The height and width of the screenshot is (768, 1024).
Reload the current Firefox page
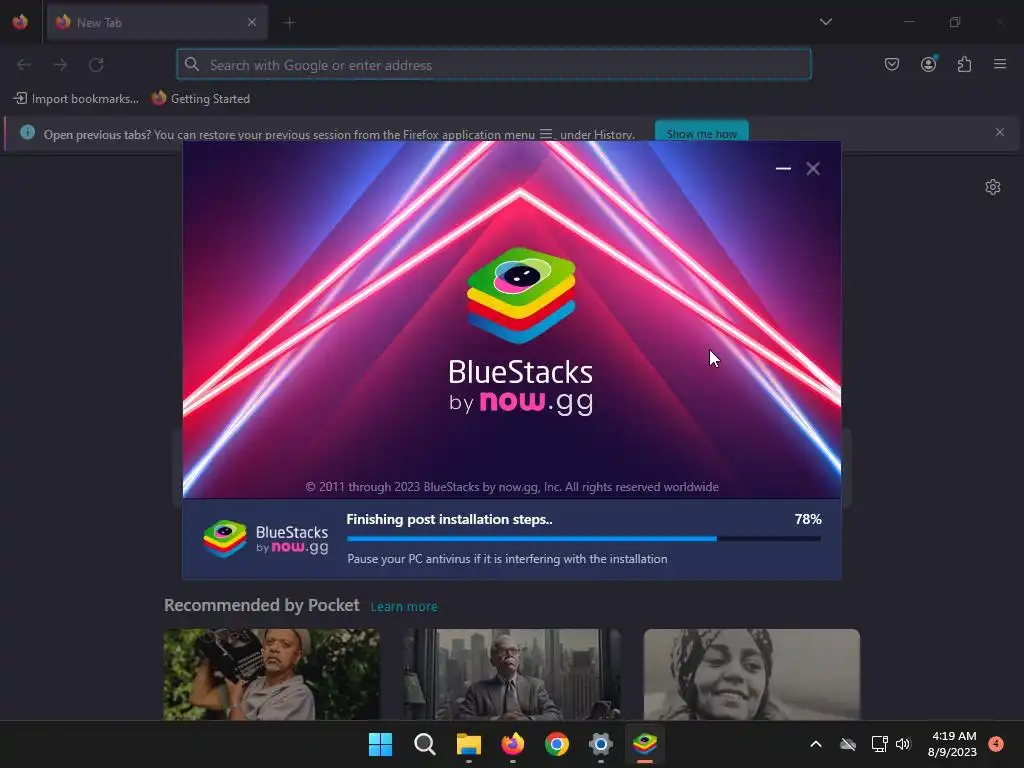[96, 65]
